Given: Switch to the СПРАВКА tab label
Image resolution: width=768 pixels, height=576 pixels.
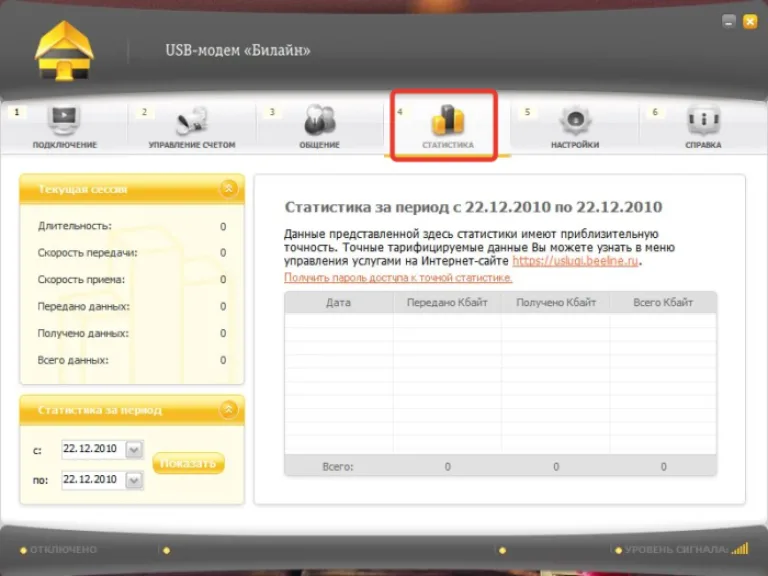Looking at the screenshot, I should click(x=703, y=145).
